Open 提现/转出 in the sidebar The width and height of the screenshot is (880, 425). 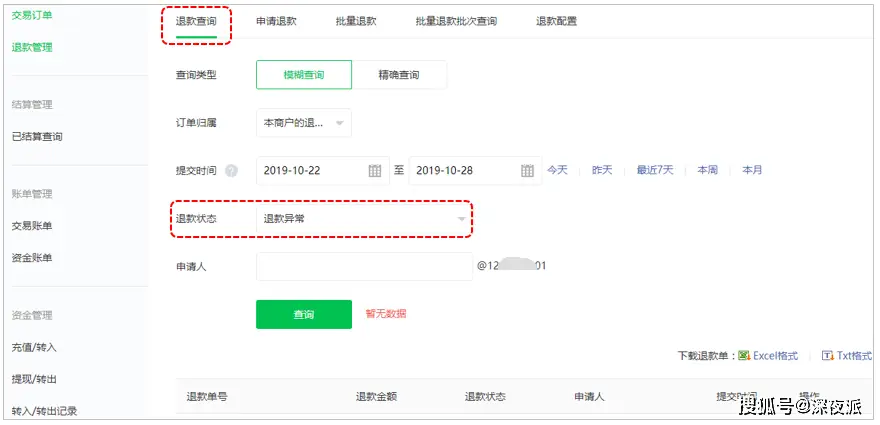pyautogui.click(x=34, y=380)
